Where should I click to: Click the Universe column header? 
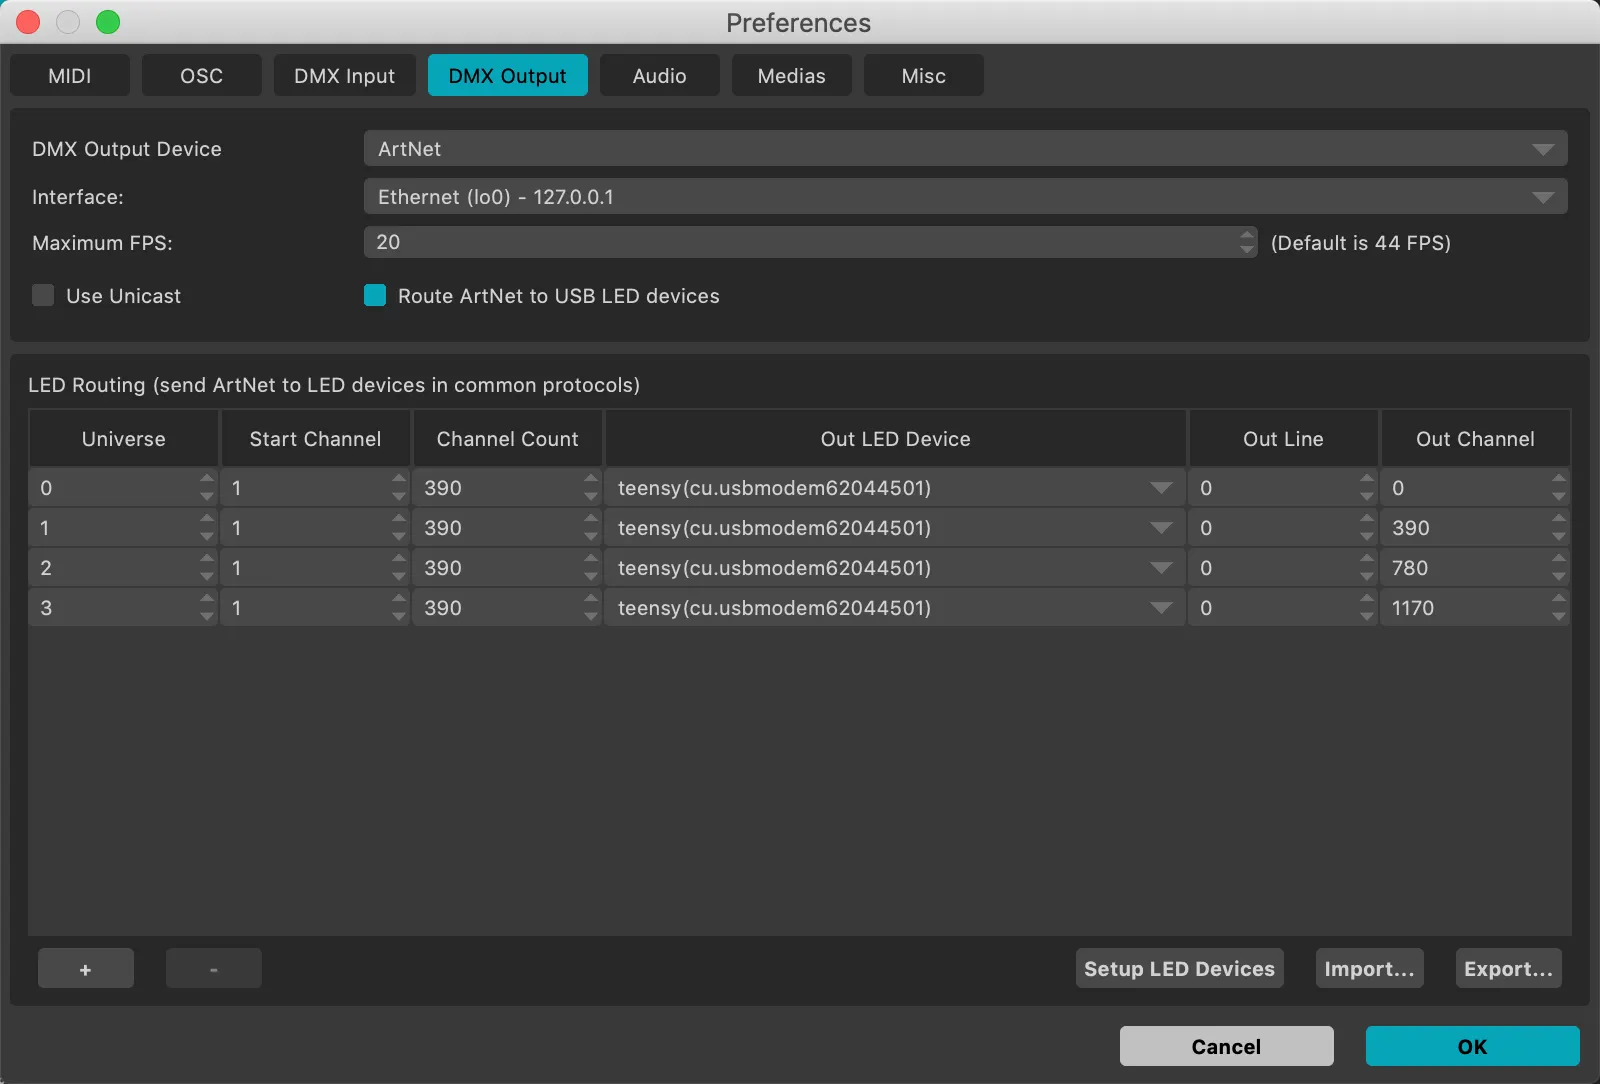(124, 439)
